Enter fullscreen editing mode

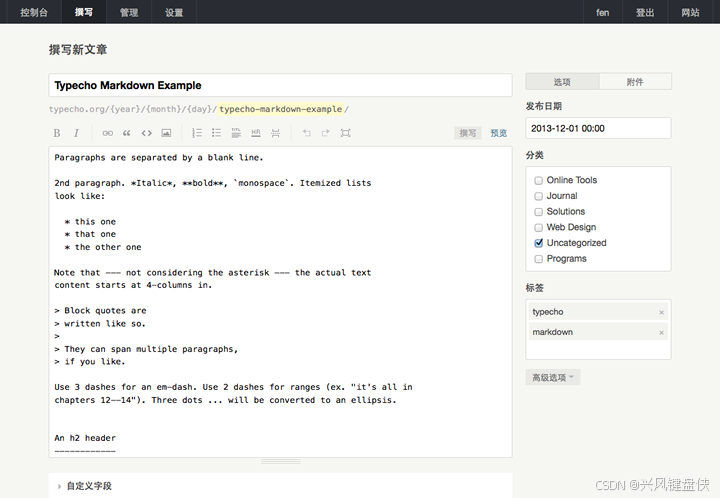345,133
